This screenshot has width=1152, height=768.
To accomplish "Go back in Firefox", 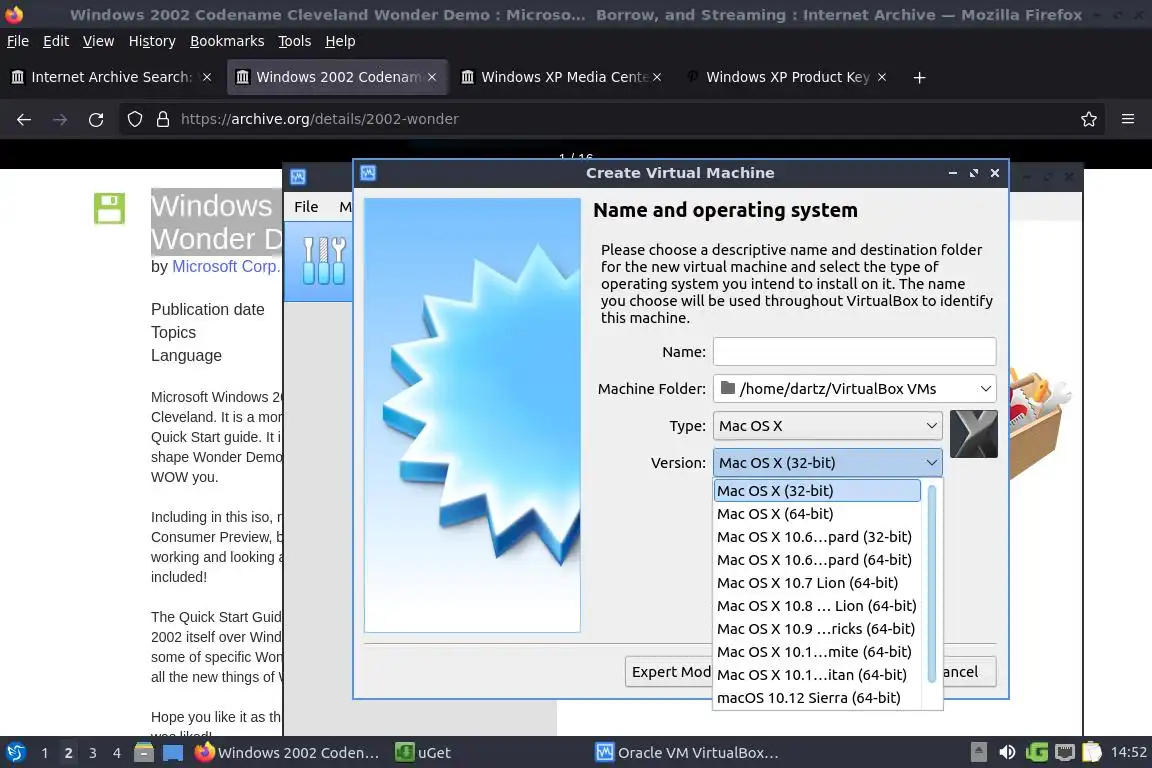I will (24, 119).
